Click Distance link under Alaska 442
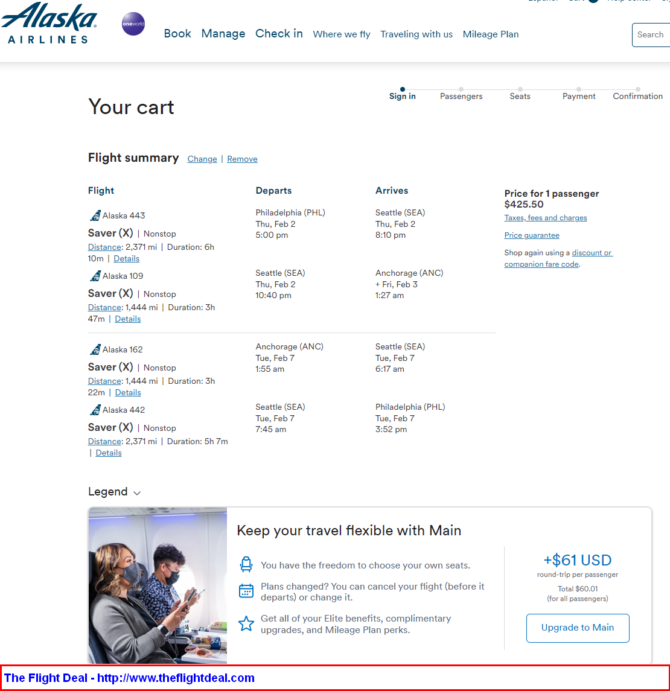The image size is (670, 691). pos(104,442)
